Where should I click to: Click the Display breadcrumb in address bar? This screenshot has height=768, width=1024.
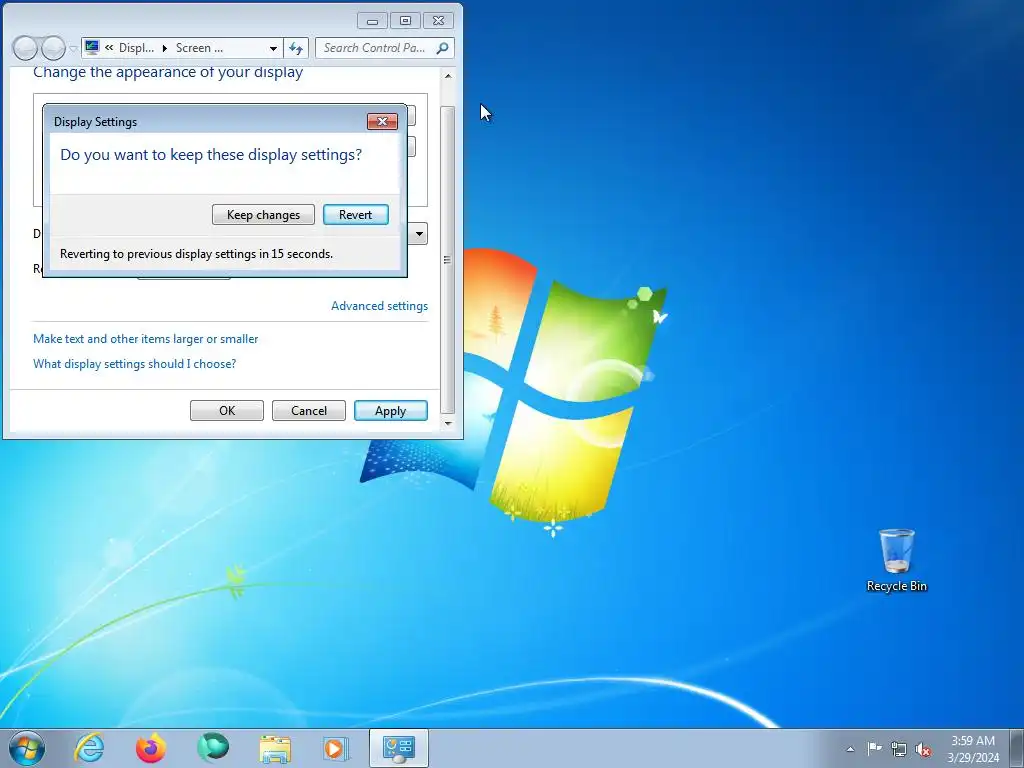point(136,48)
